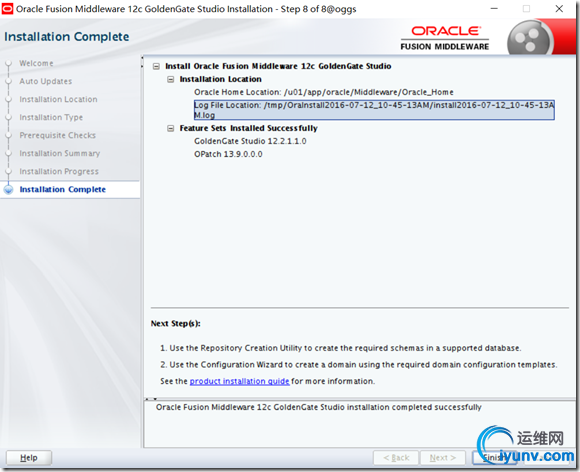Click the Configuration Wizard step text
The width and height of the screenshot is (580, 472).
click(x=358, y=365)
